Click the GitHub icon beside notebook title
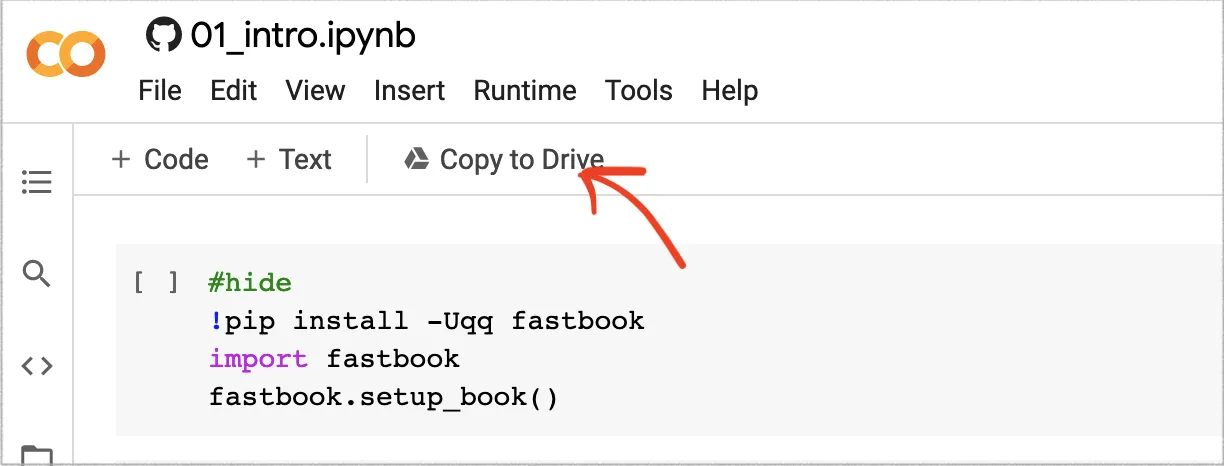Screen dimensions: 1224x466 (x=161, y=36)
